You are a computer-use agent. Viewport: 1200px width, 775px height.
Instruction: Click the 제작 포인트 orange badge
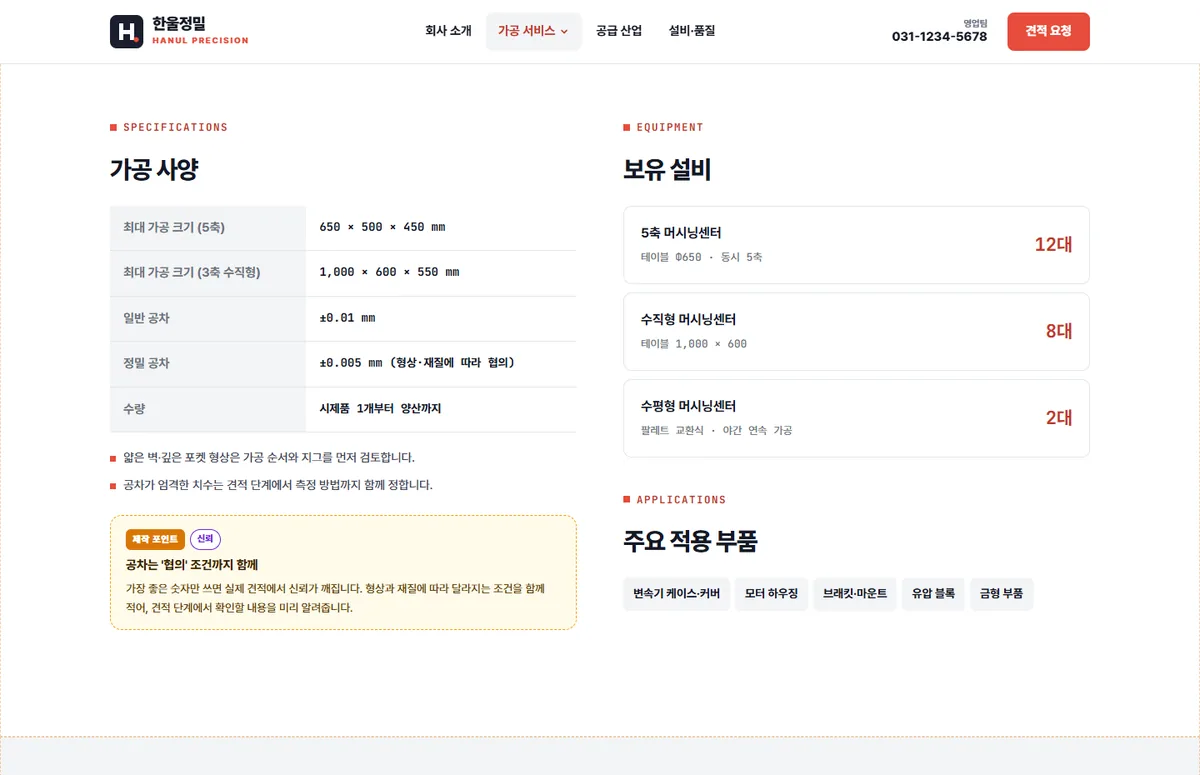(155, 539)
